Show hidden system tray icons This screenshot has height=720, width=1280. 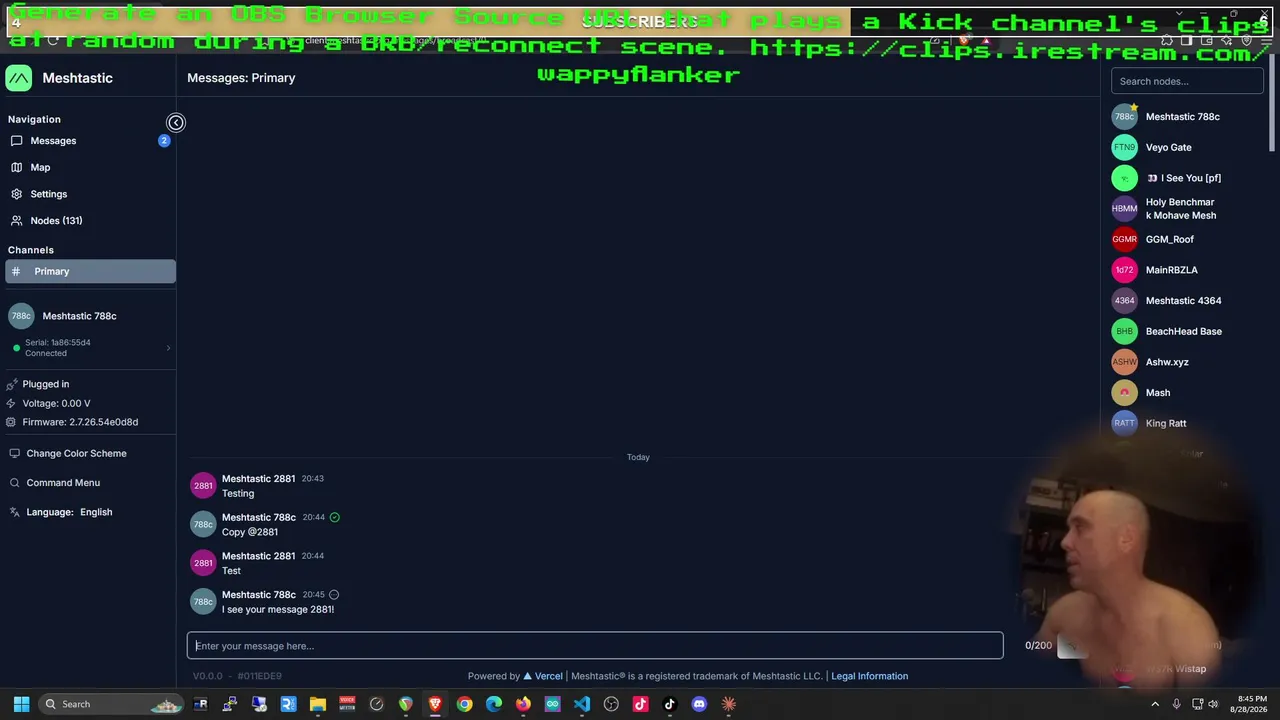1156,704
